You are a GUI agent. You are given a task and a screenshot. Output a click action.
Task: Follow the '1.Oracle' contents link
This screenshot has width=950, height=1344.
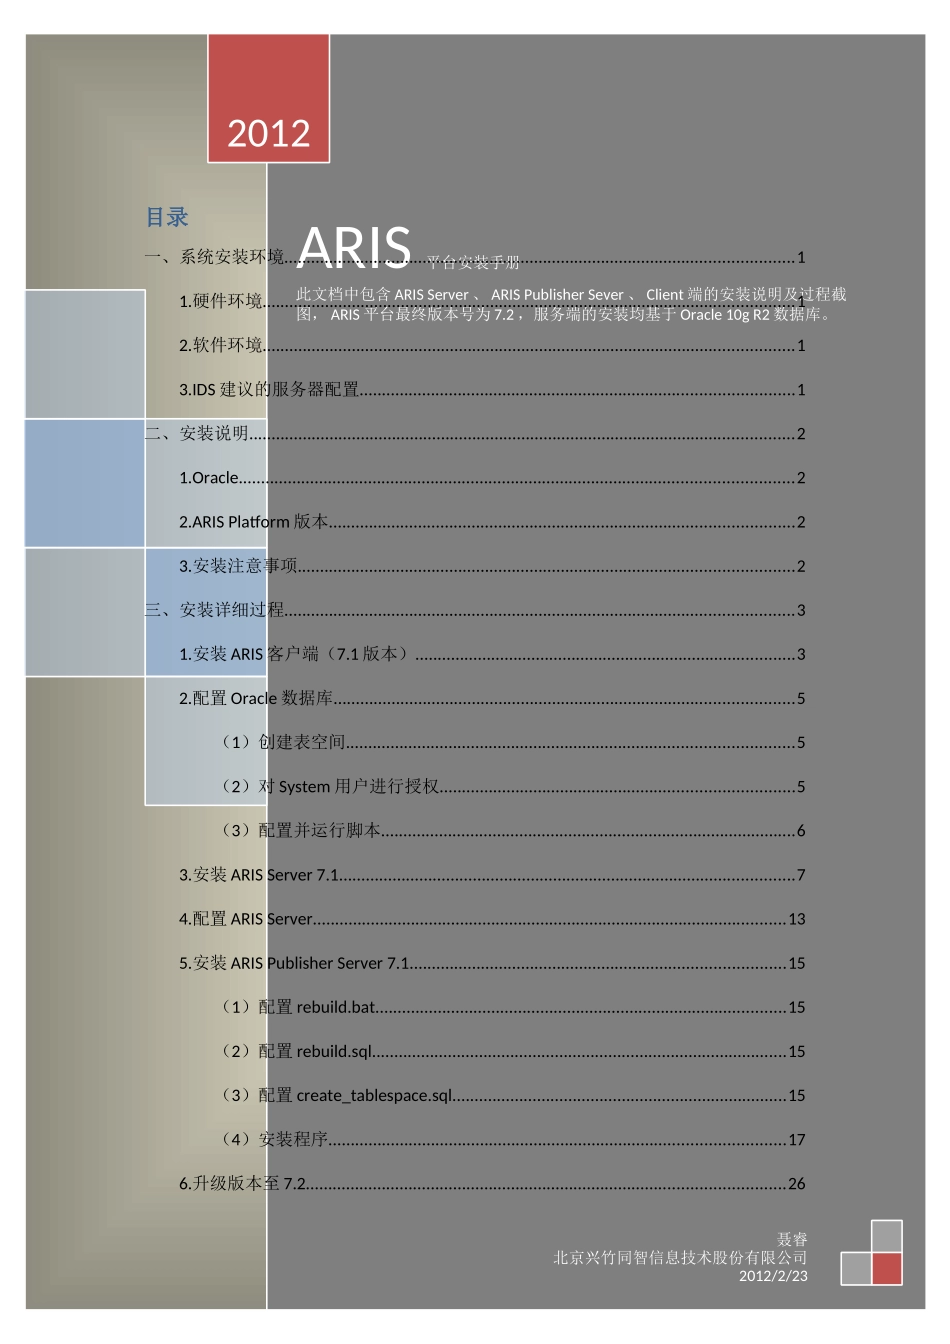click(x=492, y=477)
